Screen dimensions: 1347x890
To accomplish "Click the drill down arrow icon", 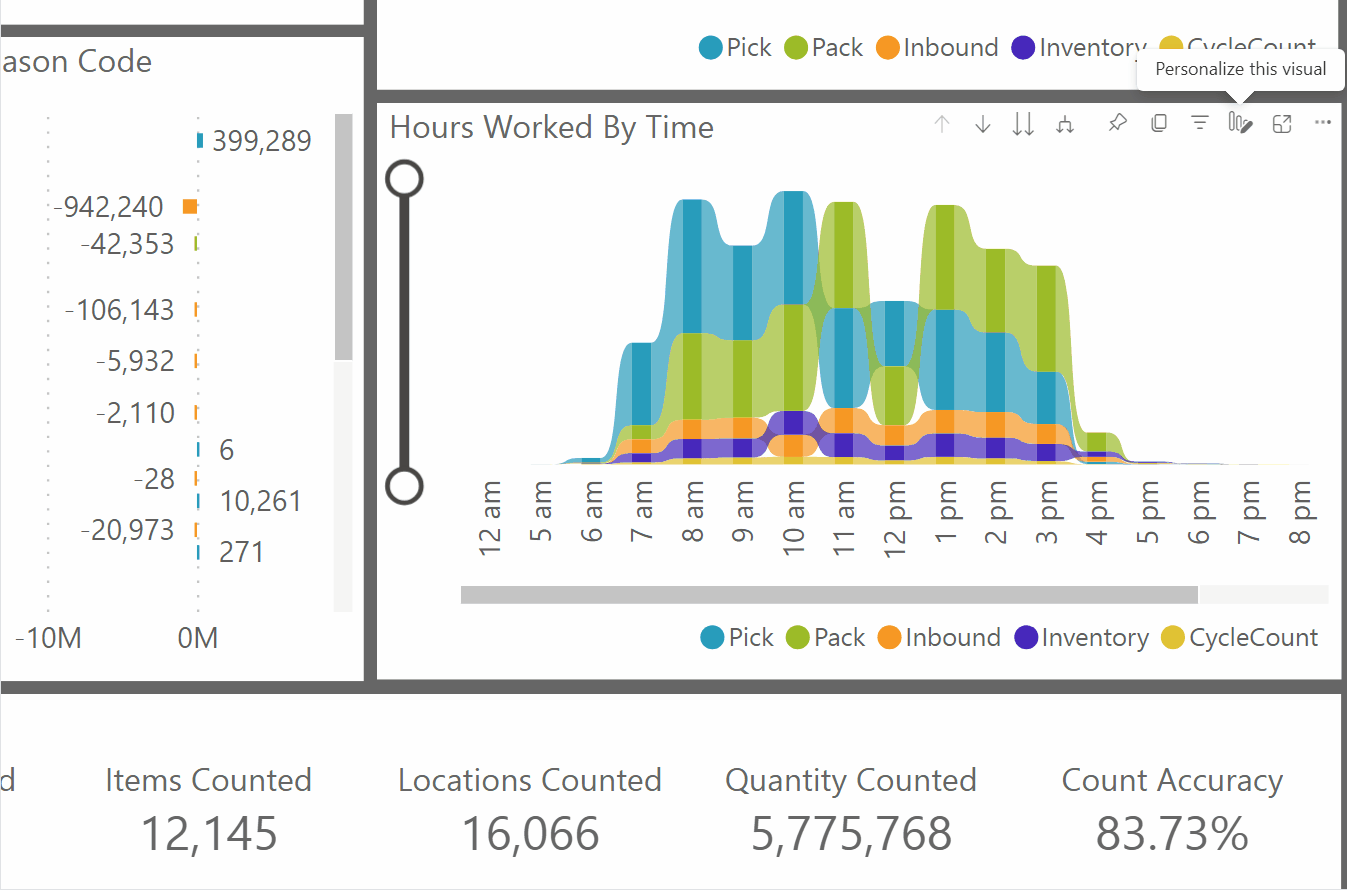I will click(983, 124).
